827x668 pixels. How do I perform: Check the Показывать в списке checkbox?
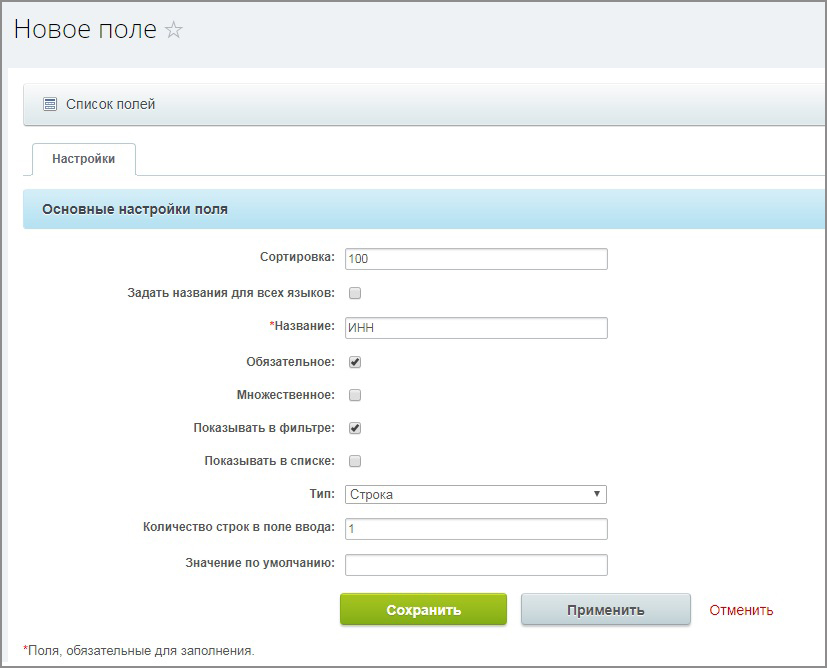tap(354, 461)
